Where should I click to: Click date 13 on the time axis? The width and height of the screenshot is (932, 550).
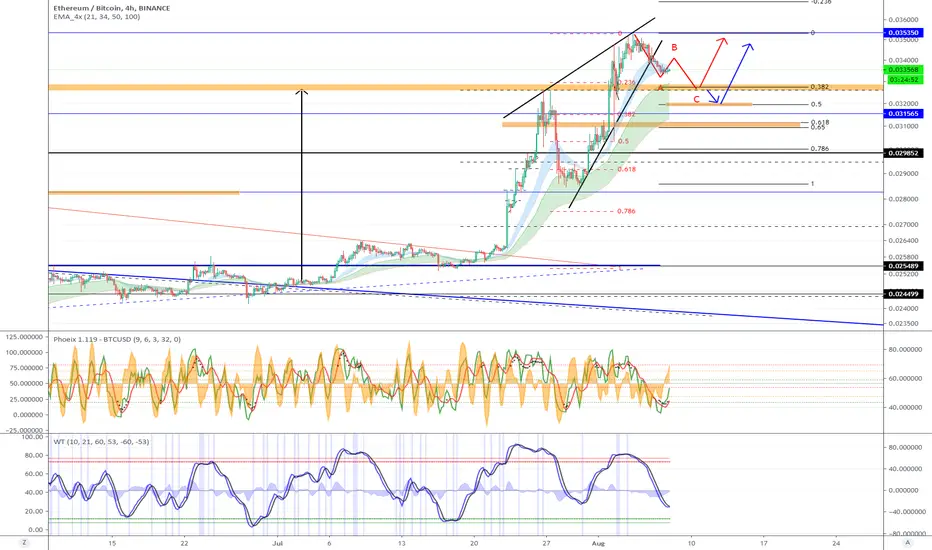click(402, 543)
